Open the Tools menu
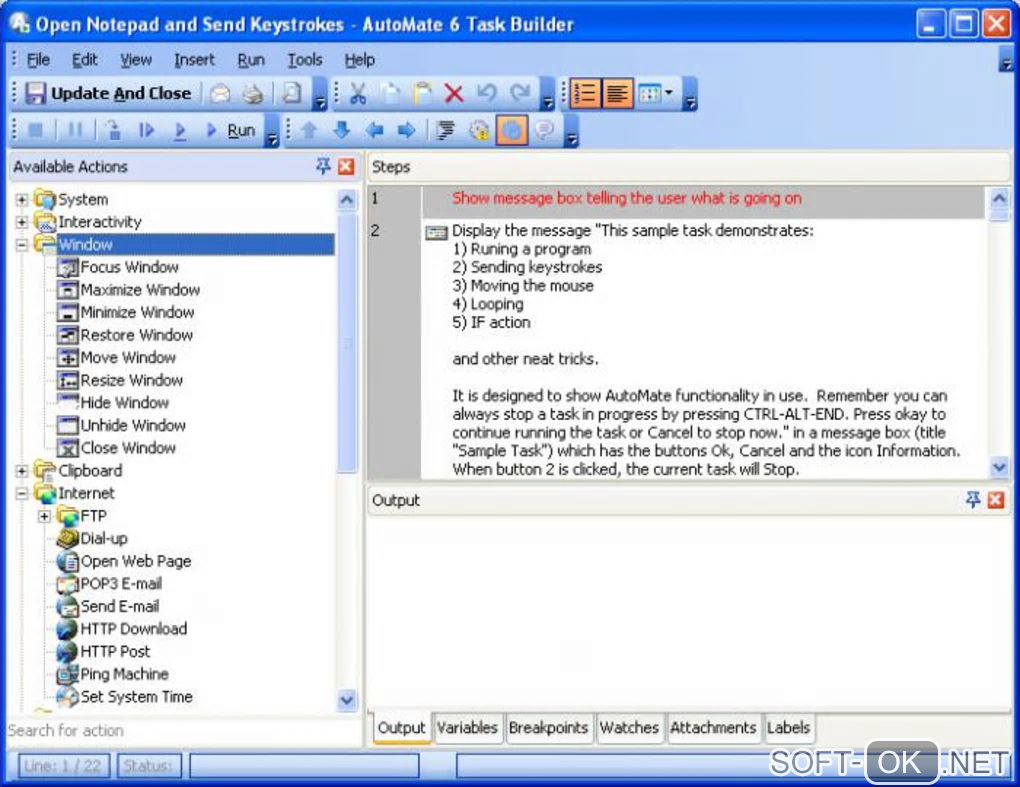The image size is (1020, 787). click(305, 60)
